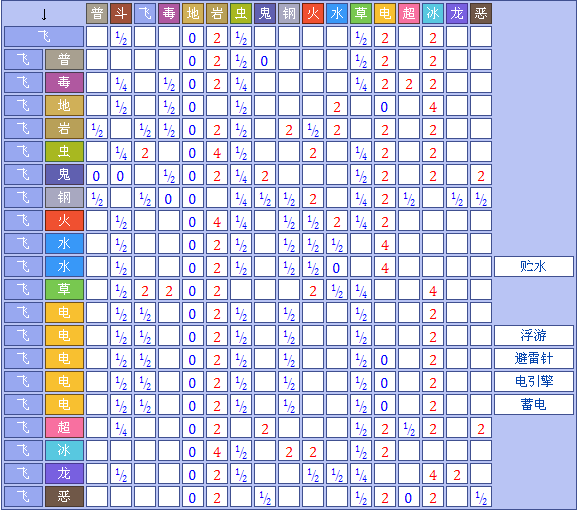Select the single-type 飞 row header
The image size is (579, 510).
tap(44, 37)
